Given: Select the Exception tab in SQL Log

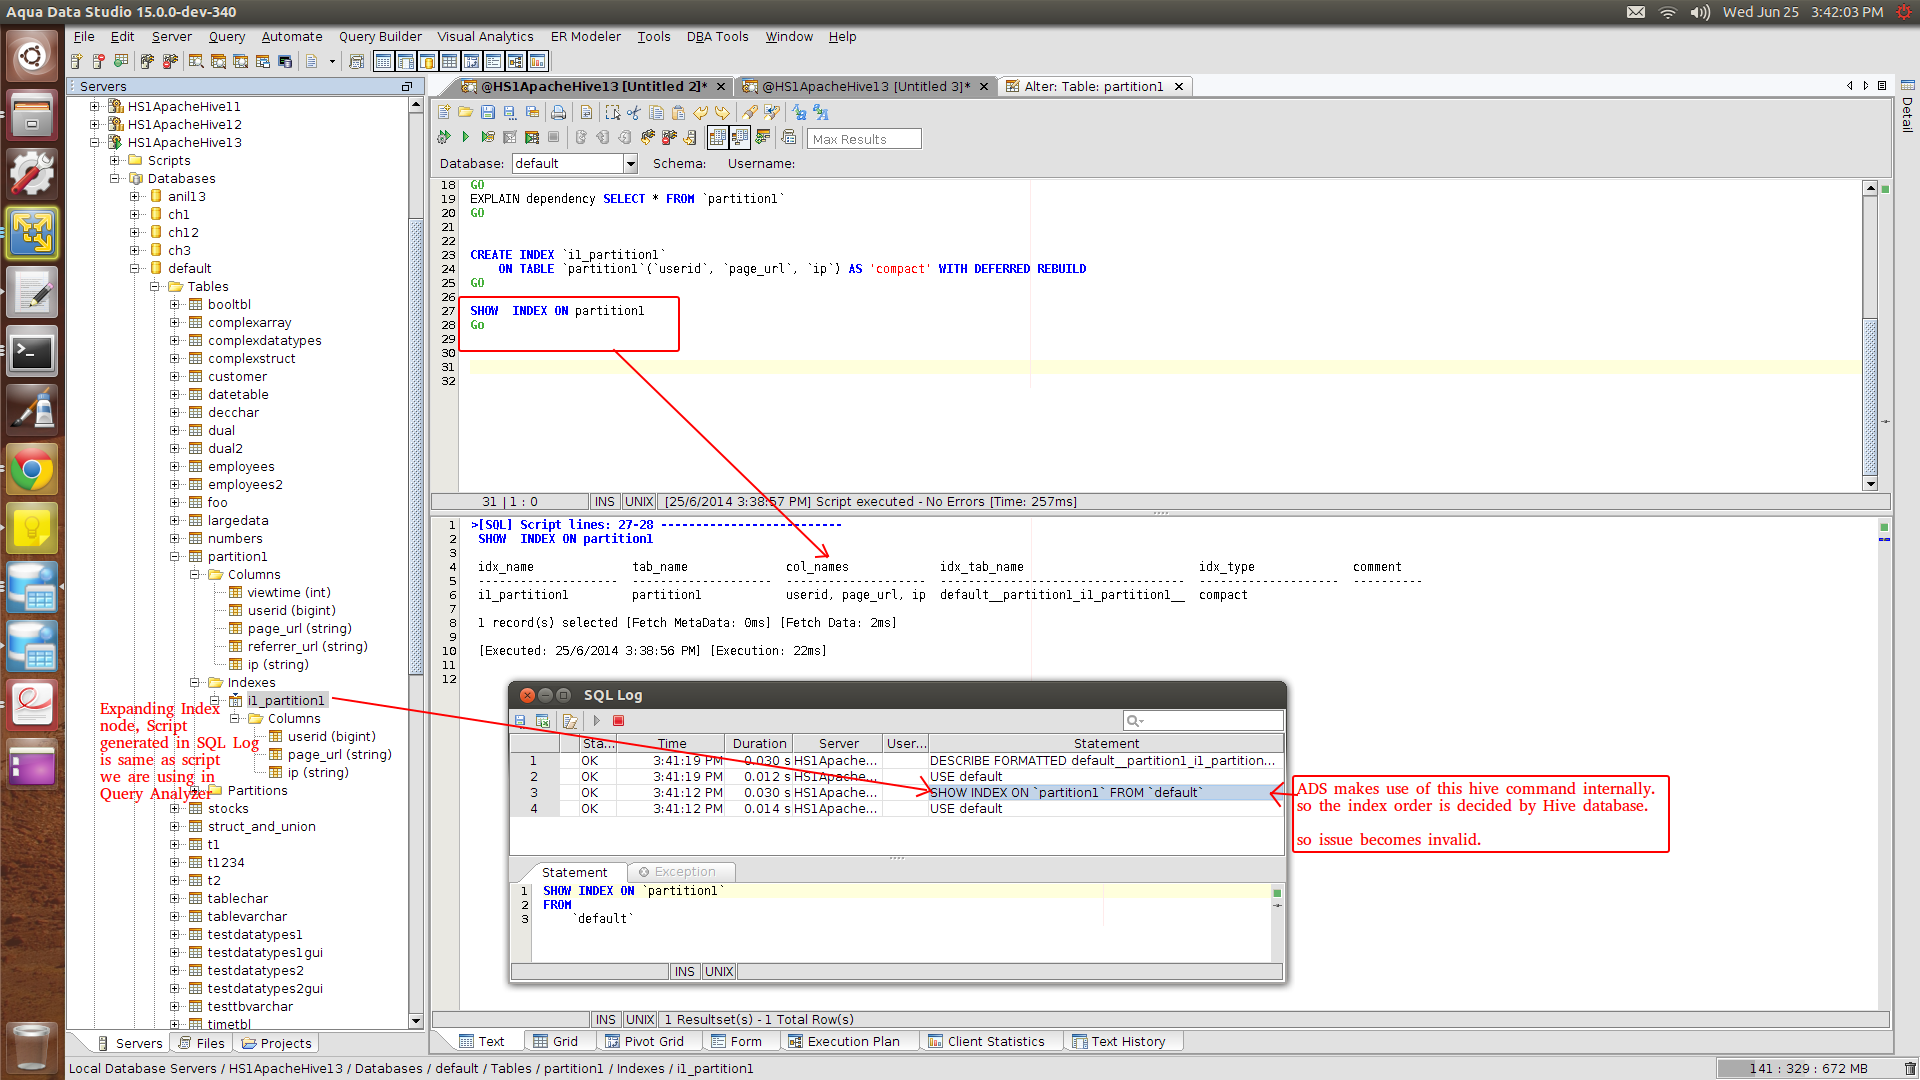Looking at the screenshot, I should pyautogui.click(x=684, y=872).
